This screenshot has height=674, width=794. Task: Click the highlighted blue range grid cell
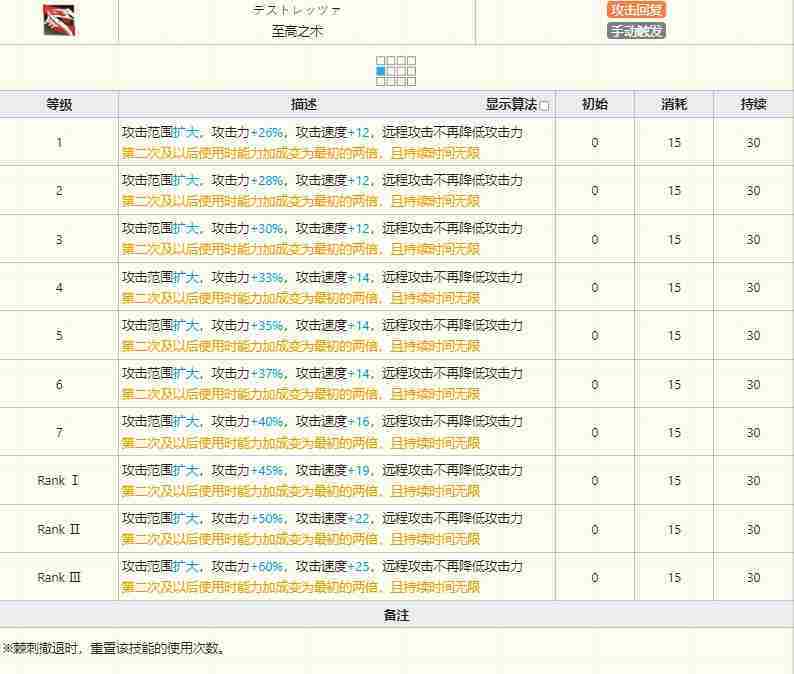coord(381,71)
